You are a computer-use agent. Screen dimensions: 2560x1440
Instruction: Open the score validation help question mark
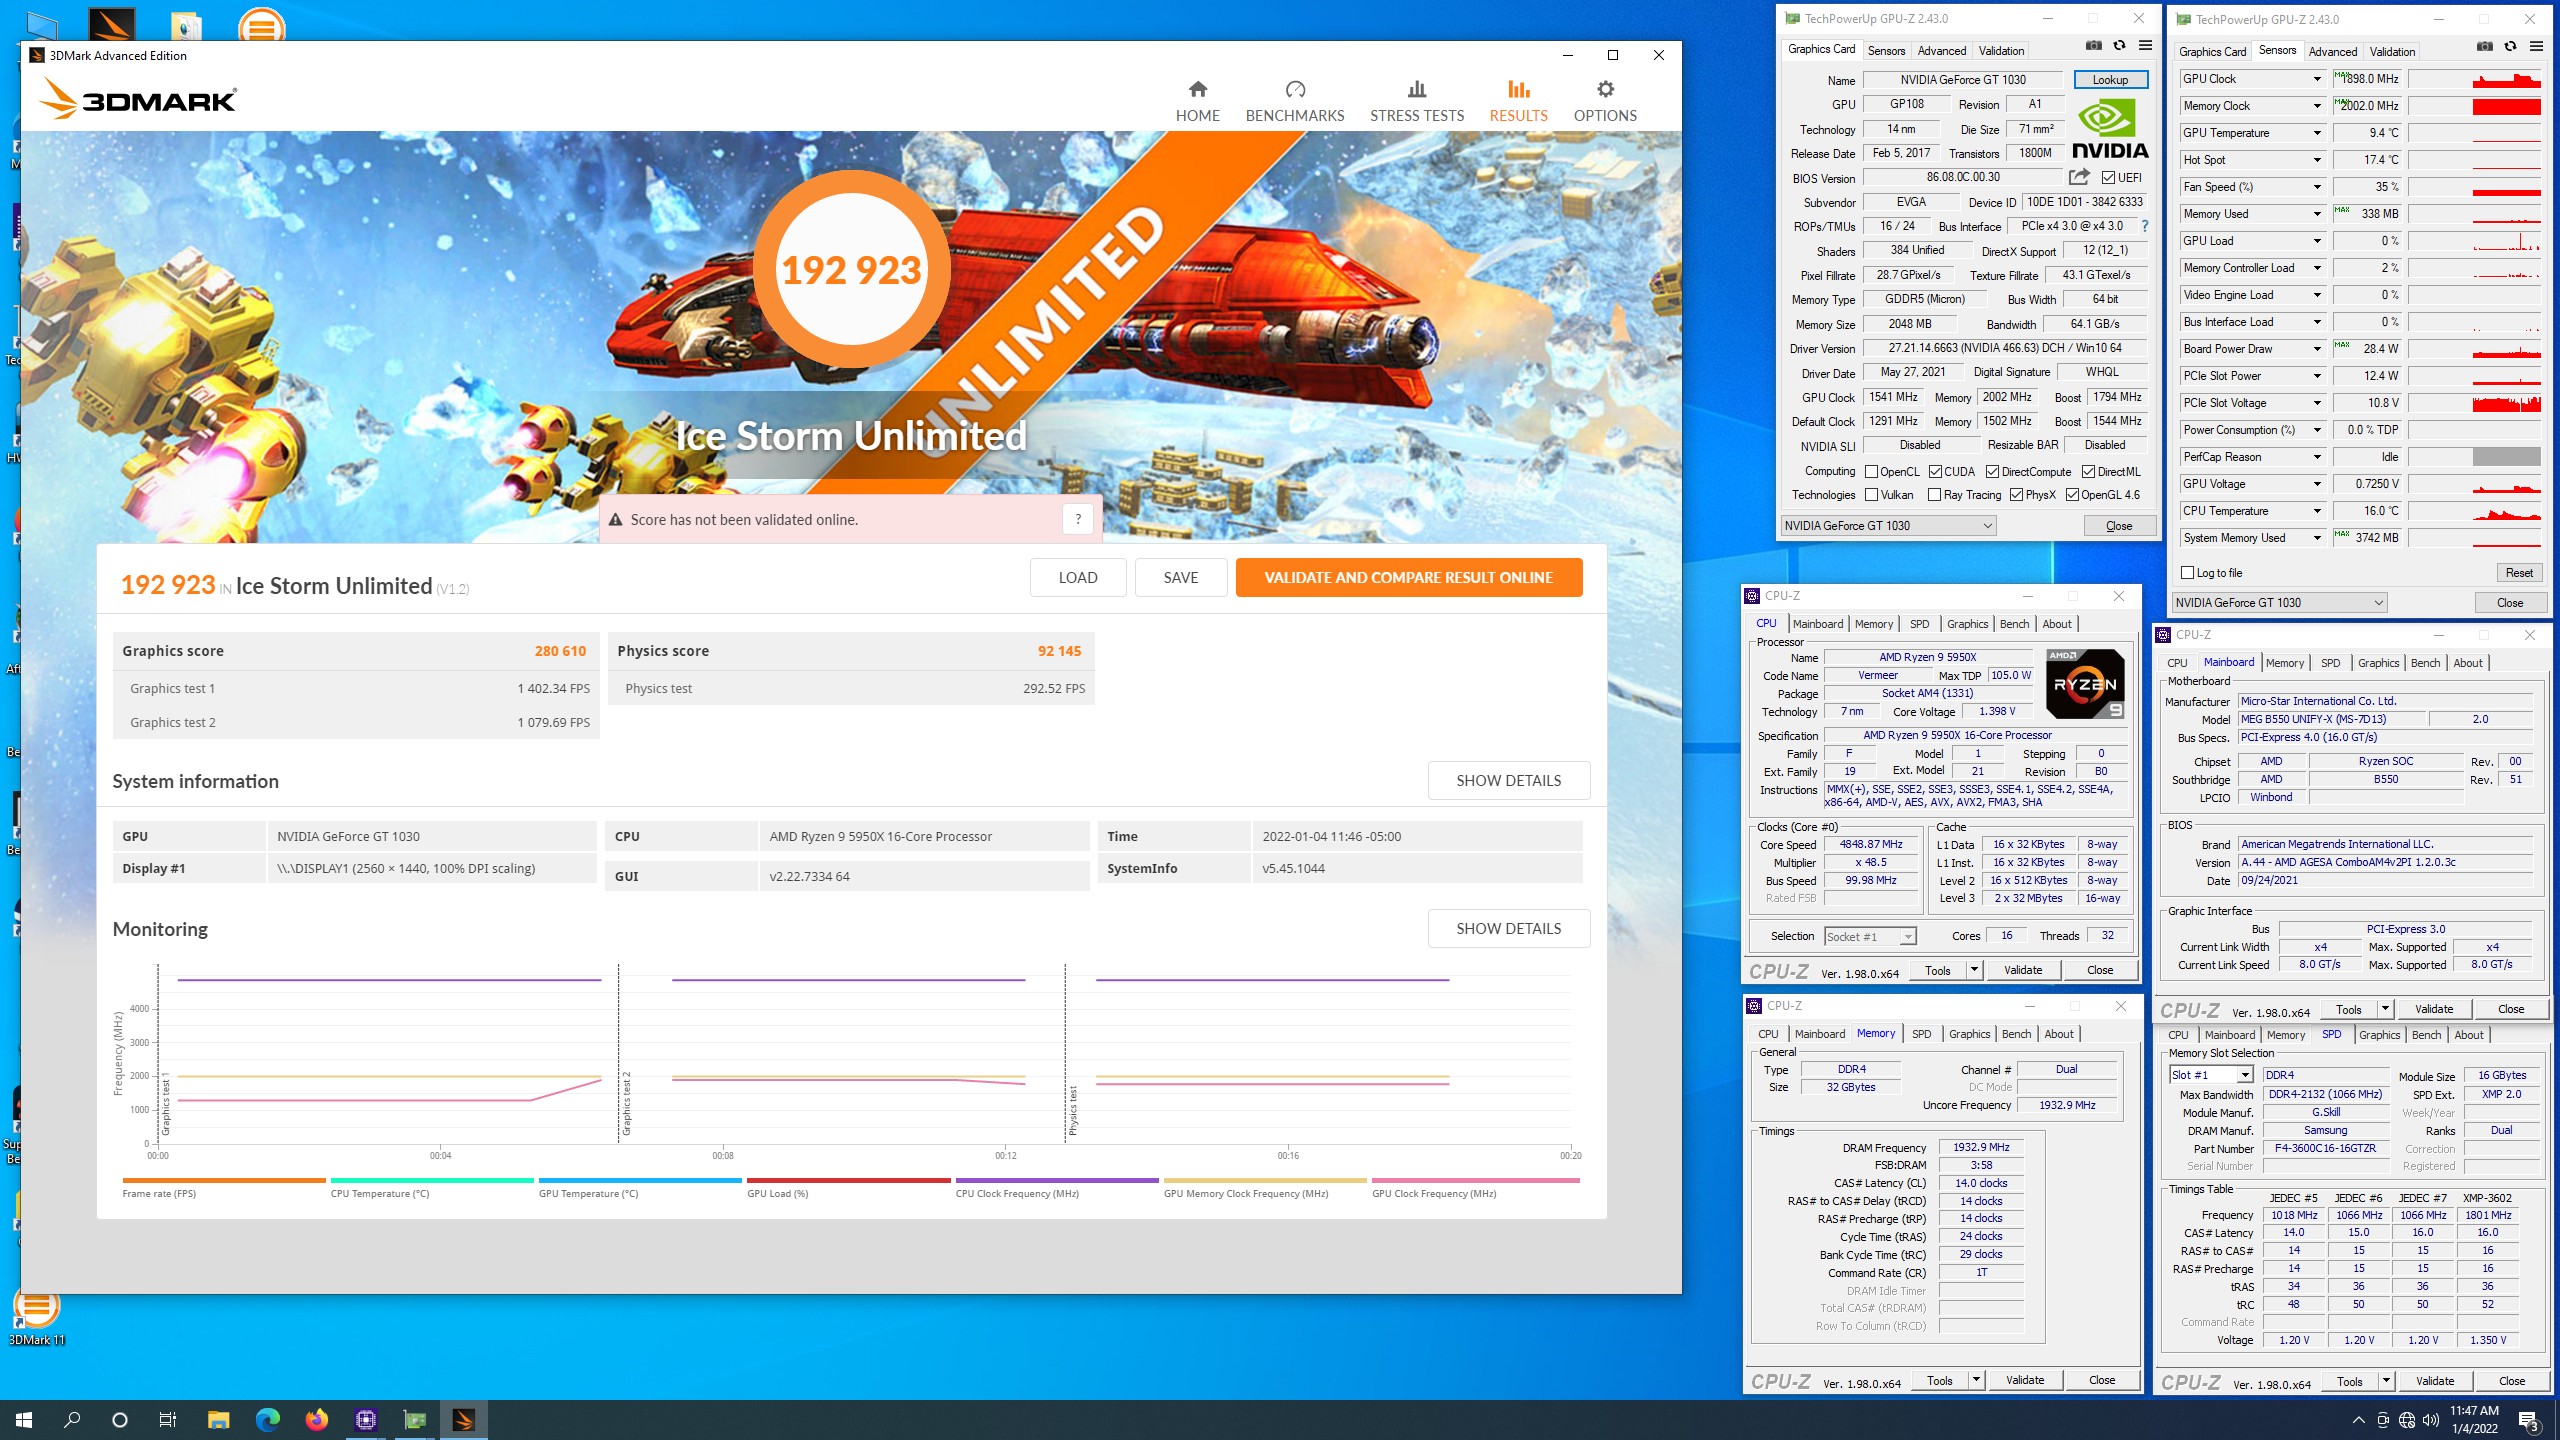click(x=1077, y=519)
